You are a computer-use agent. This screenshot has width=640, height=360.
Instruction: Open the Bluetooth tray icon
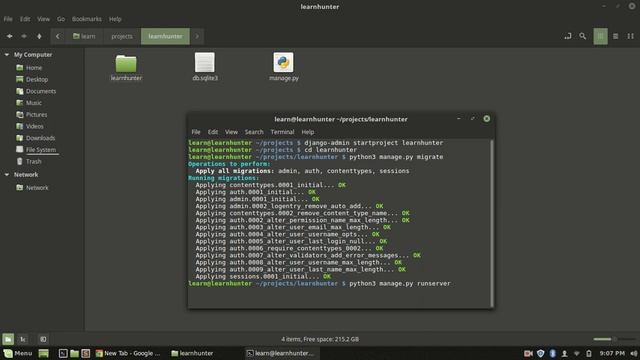553,353
